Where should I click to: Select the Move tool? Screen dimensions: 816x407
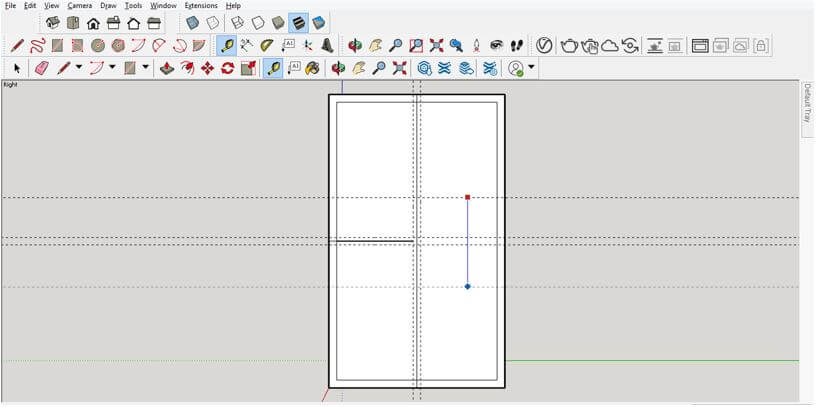[207, 68]
